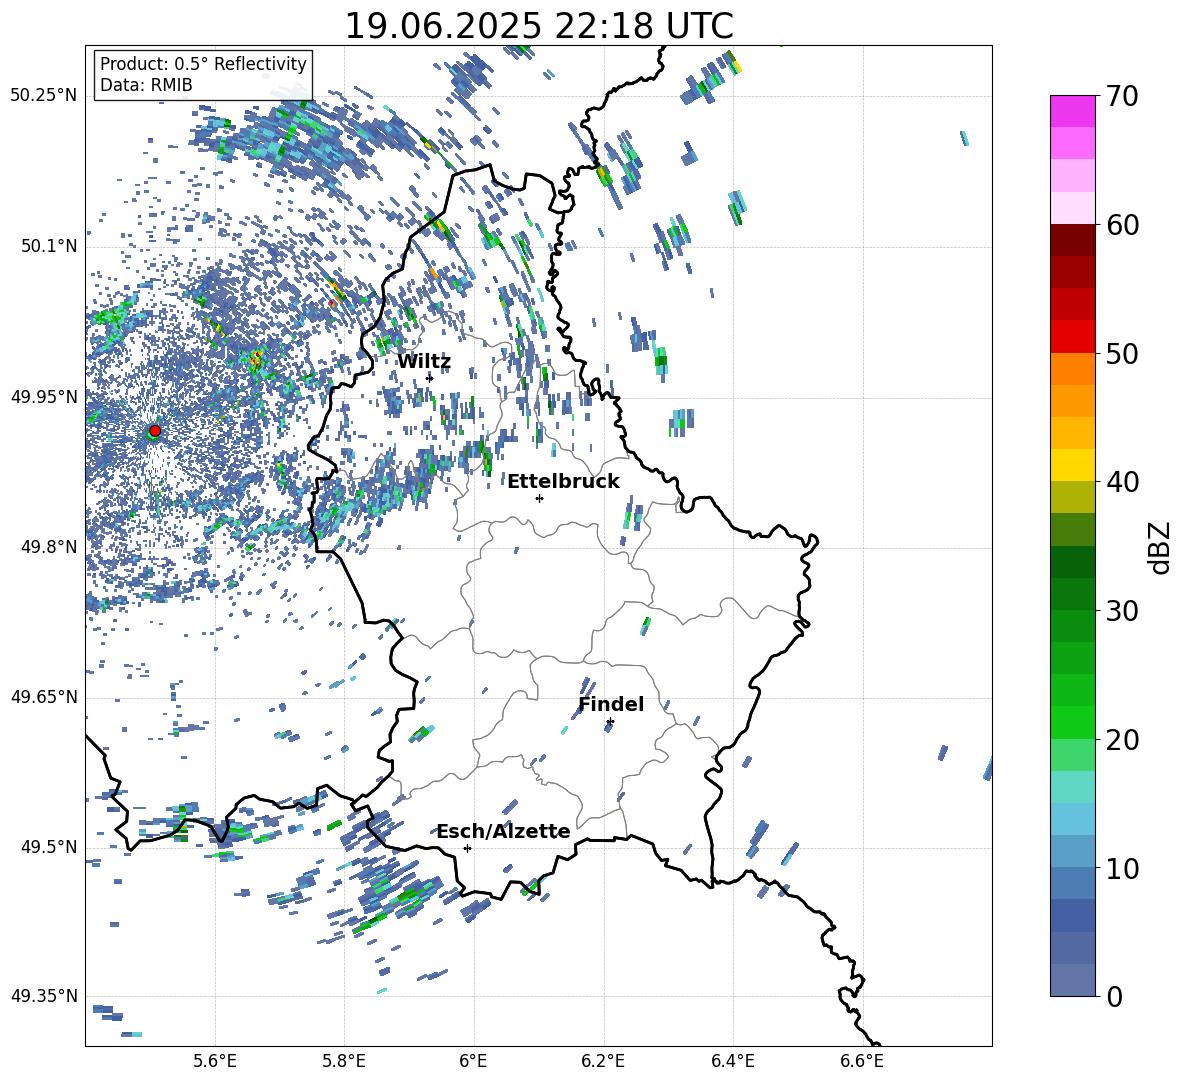Screen dimensions: 1184x1081
Task: Click the colorbar tick value 20
Action: click(1122, 740)
